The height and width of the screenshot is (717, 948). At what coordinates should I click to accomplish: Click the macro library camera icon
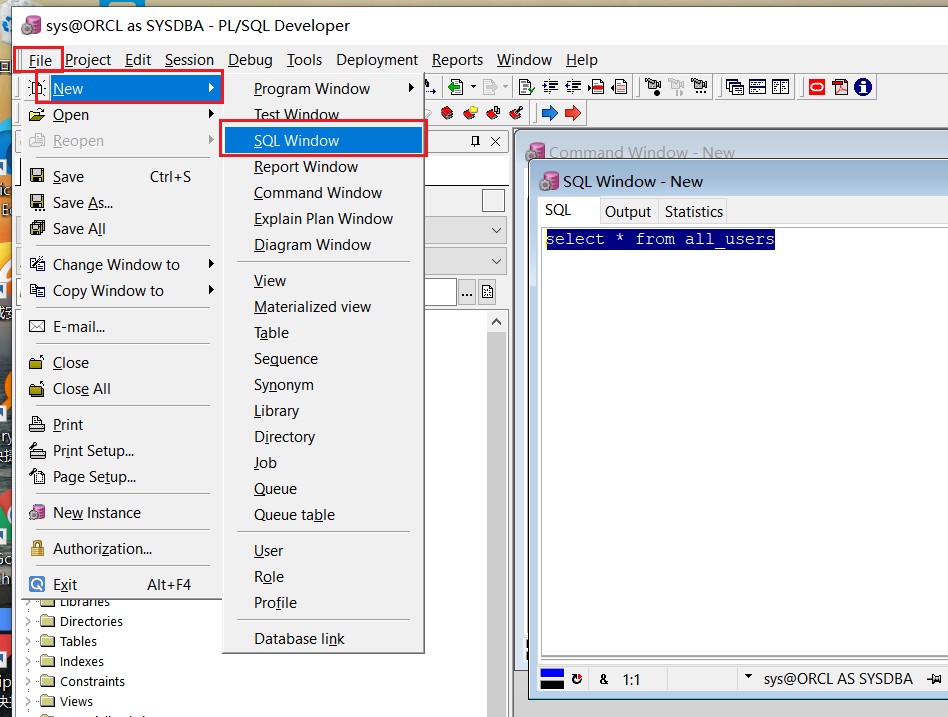tap(699, 87)
